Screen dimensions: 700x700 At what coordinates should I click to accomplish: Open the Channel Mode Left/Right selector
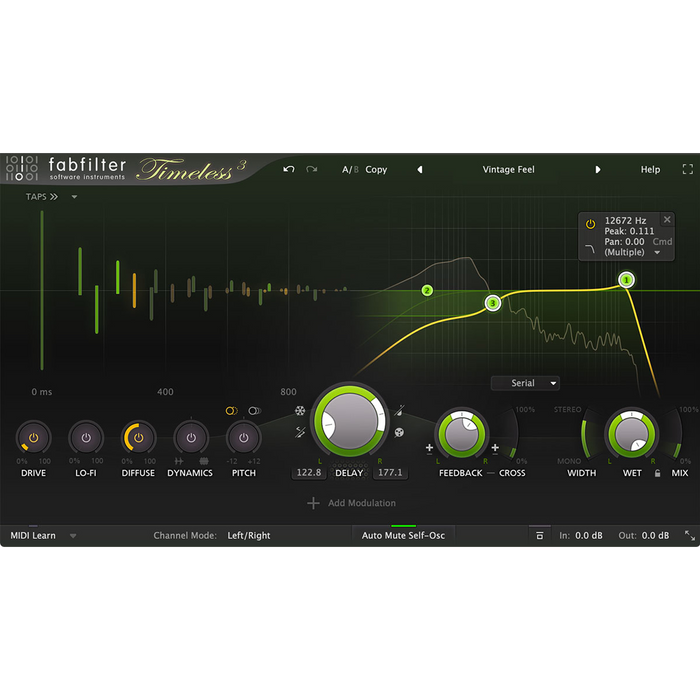tap(249, 535)
